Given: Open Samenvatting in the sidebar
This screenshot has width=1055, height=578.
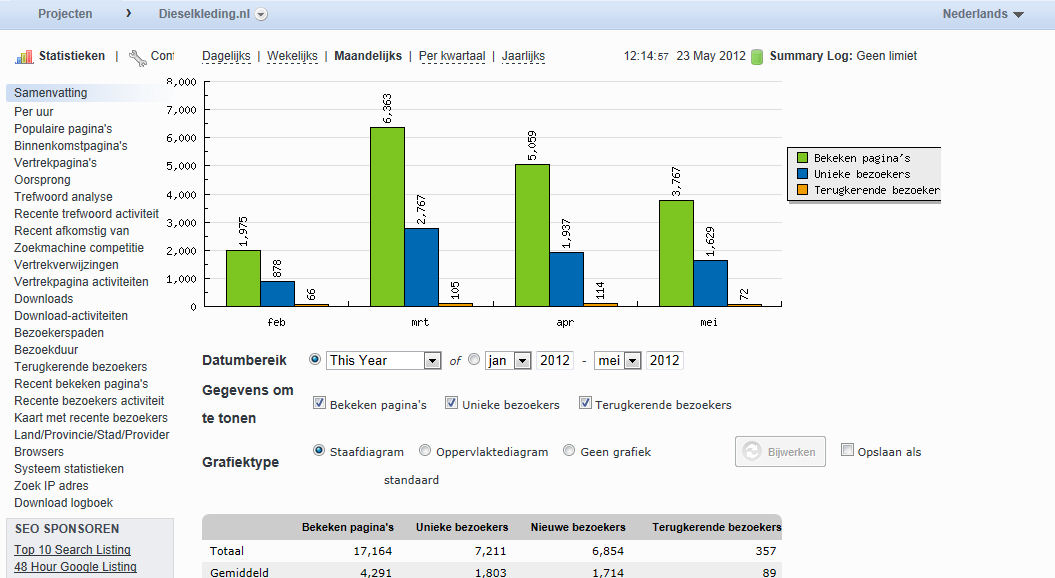Looking at the screenshot, I should [x=50, y=93].
